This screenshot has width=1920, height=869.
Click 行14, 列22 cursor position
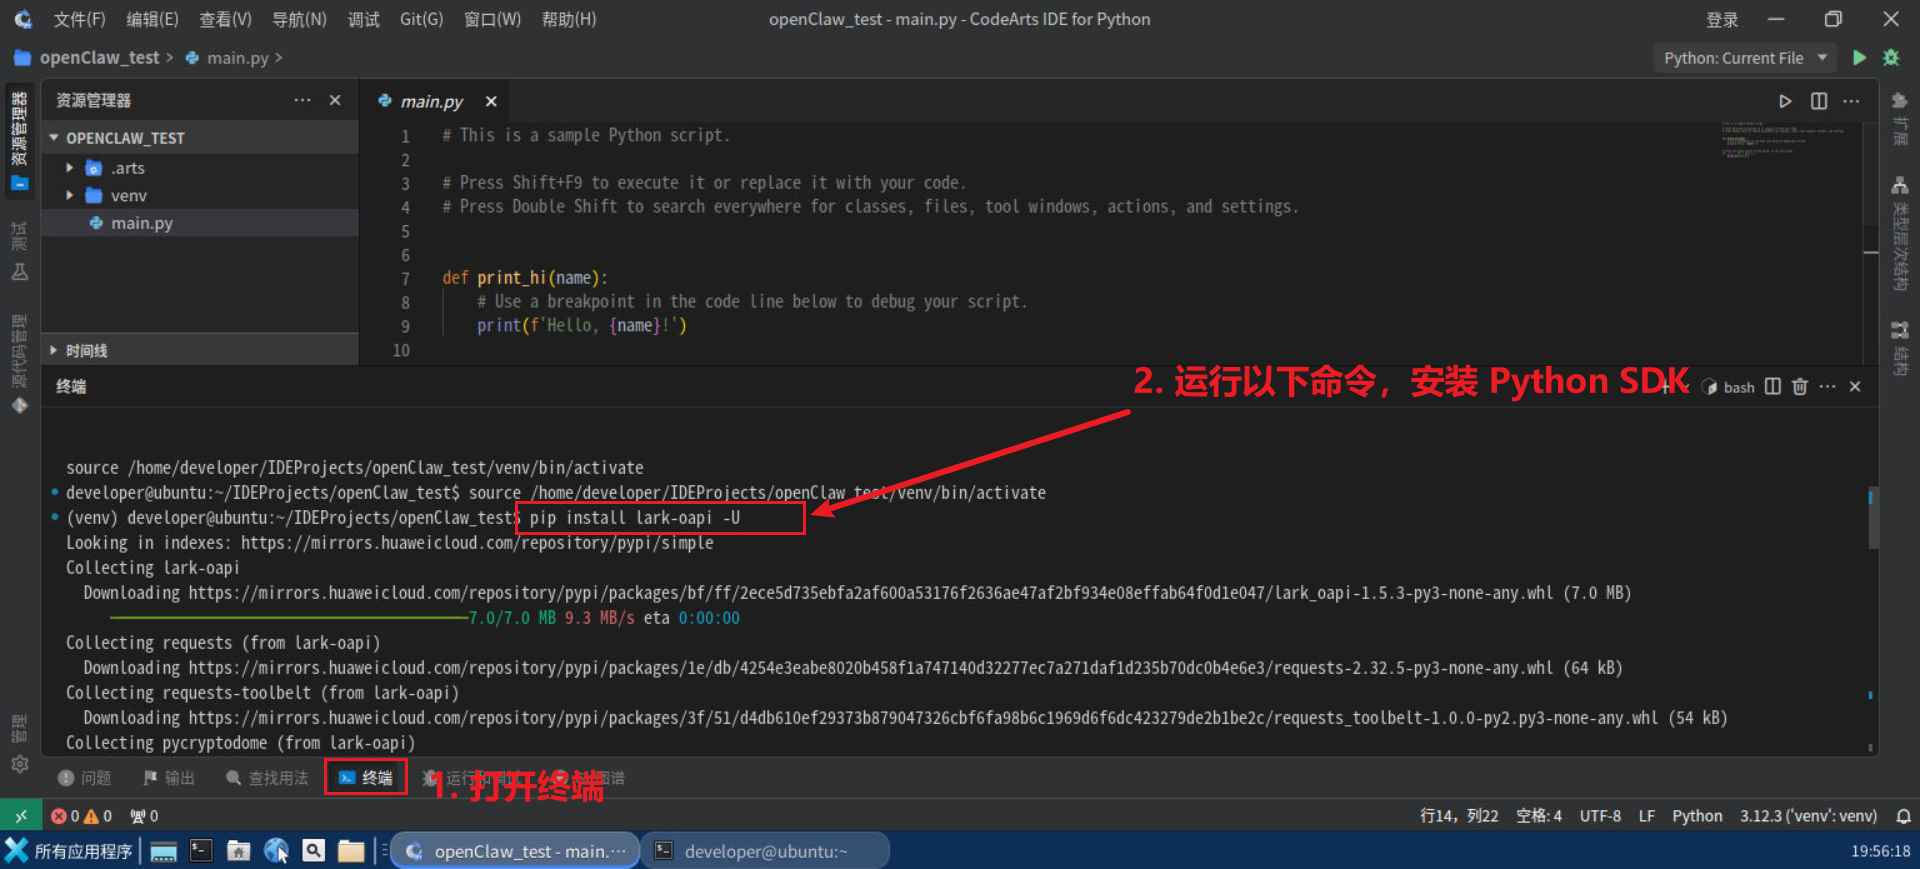(1459, 816)
